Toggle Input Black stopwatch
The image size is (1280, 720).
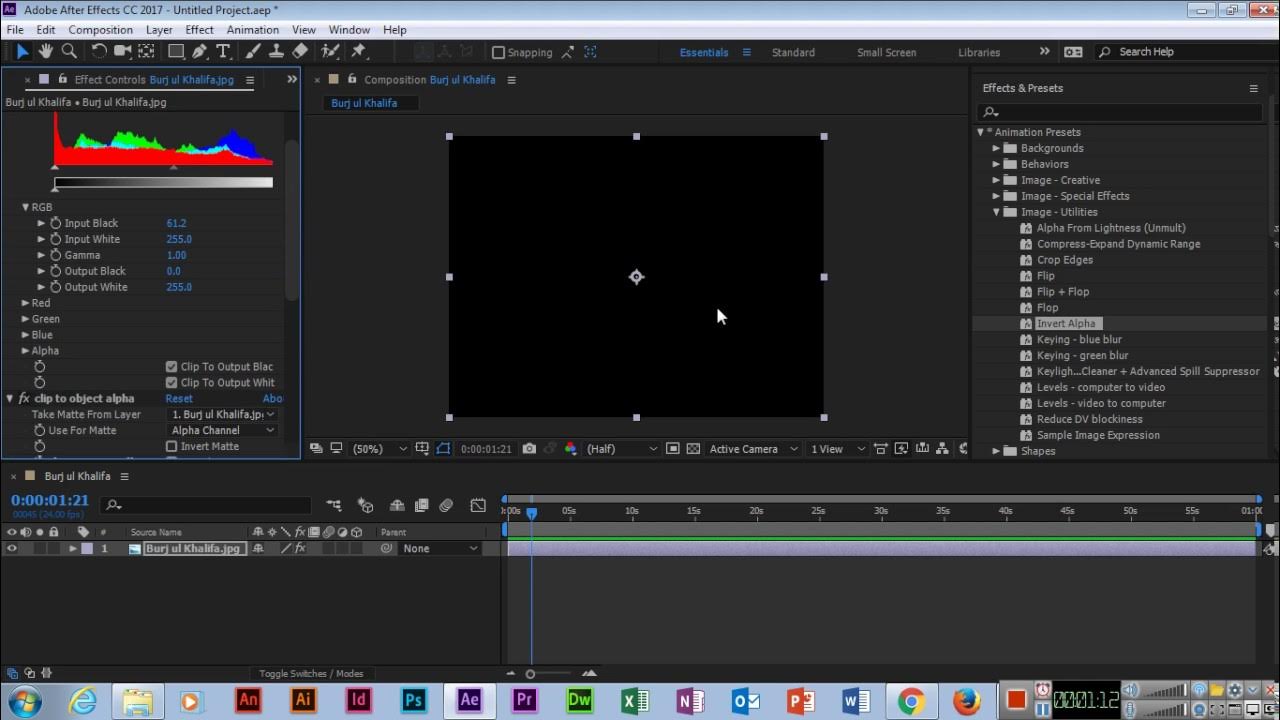coord(56,223)
